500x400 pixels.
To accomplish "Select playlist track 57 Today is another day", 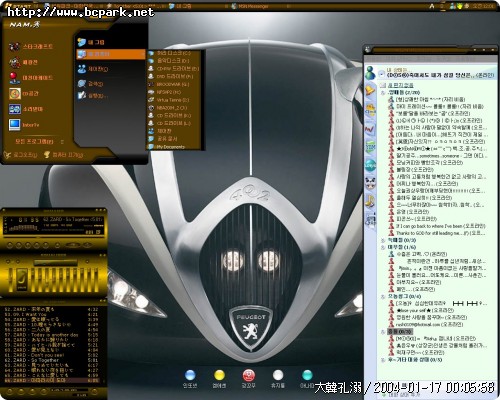I will click(x=52, y=334).
